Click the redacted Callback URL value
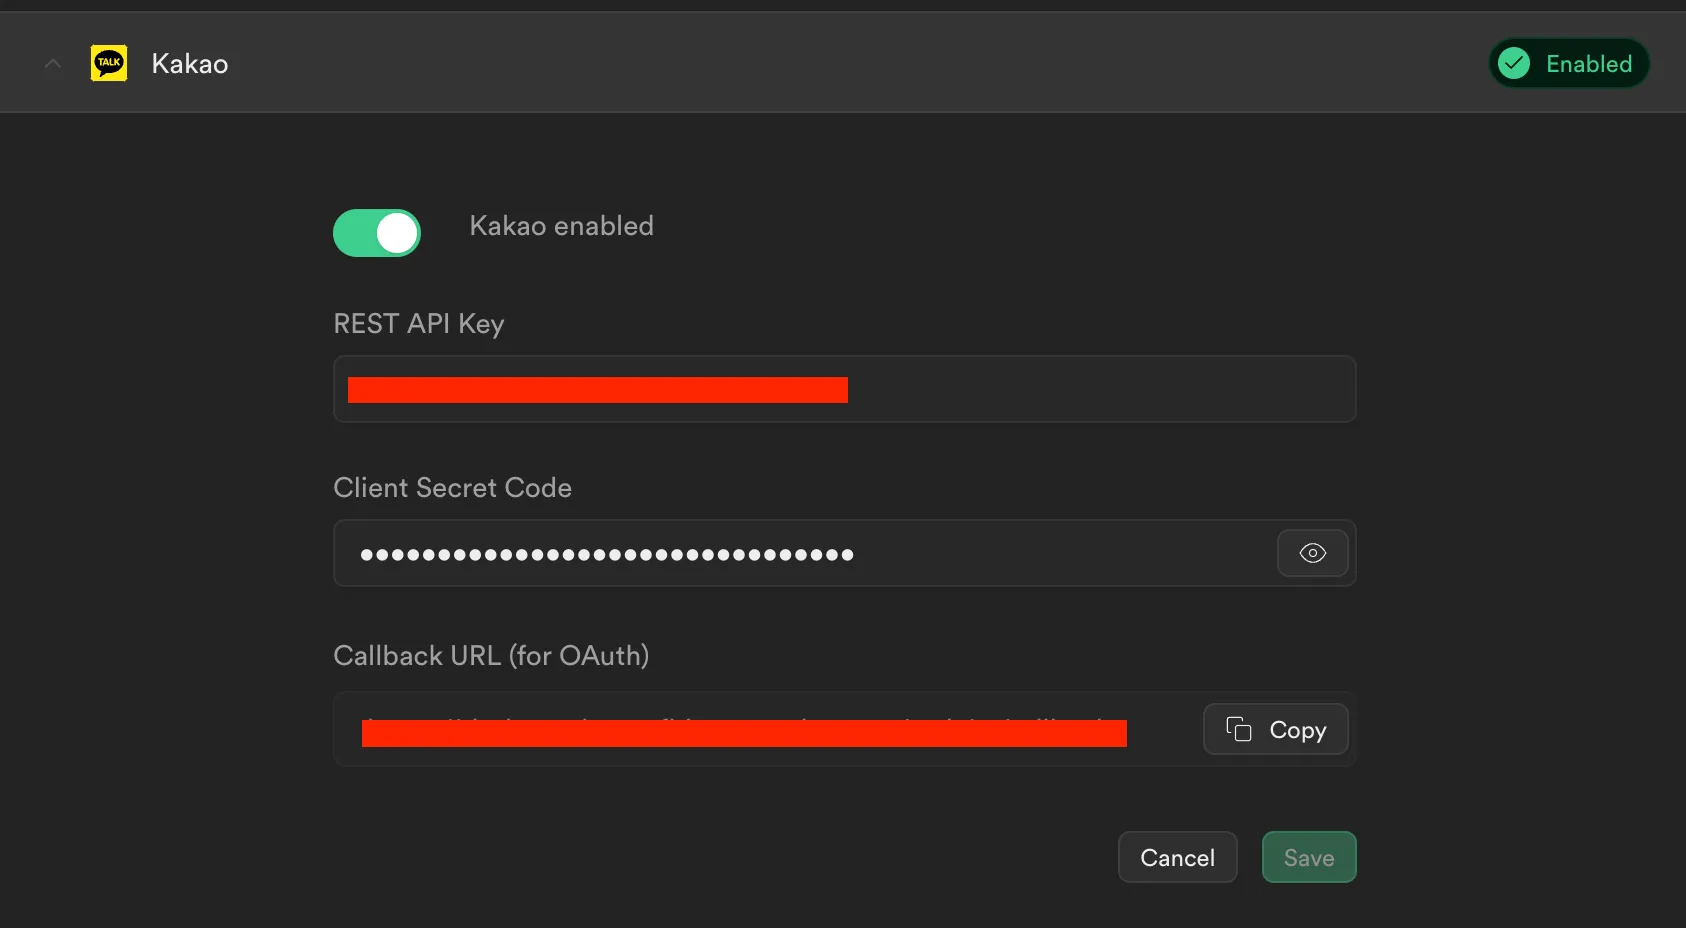The height and width of the screenshot is (928, 1686). 743,733
